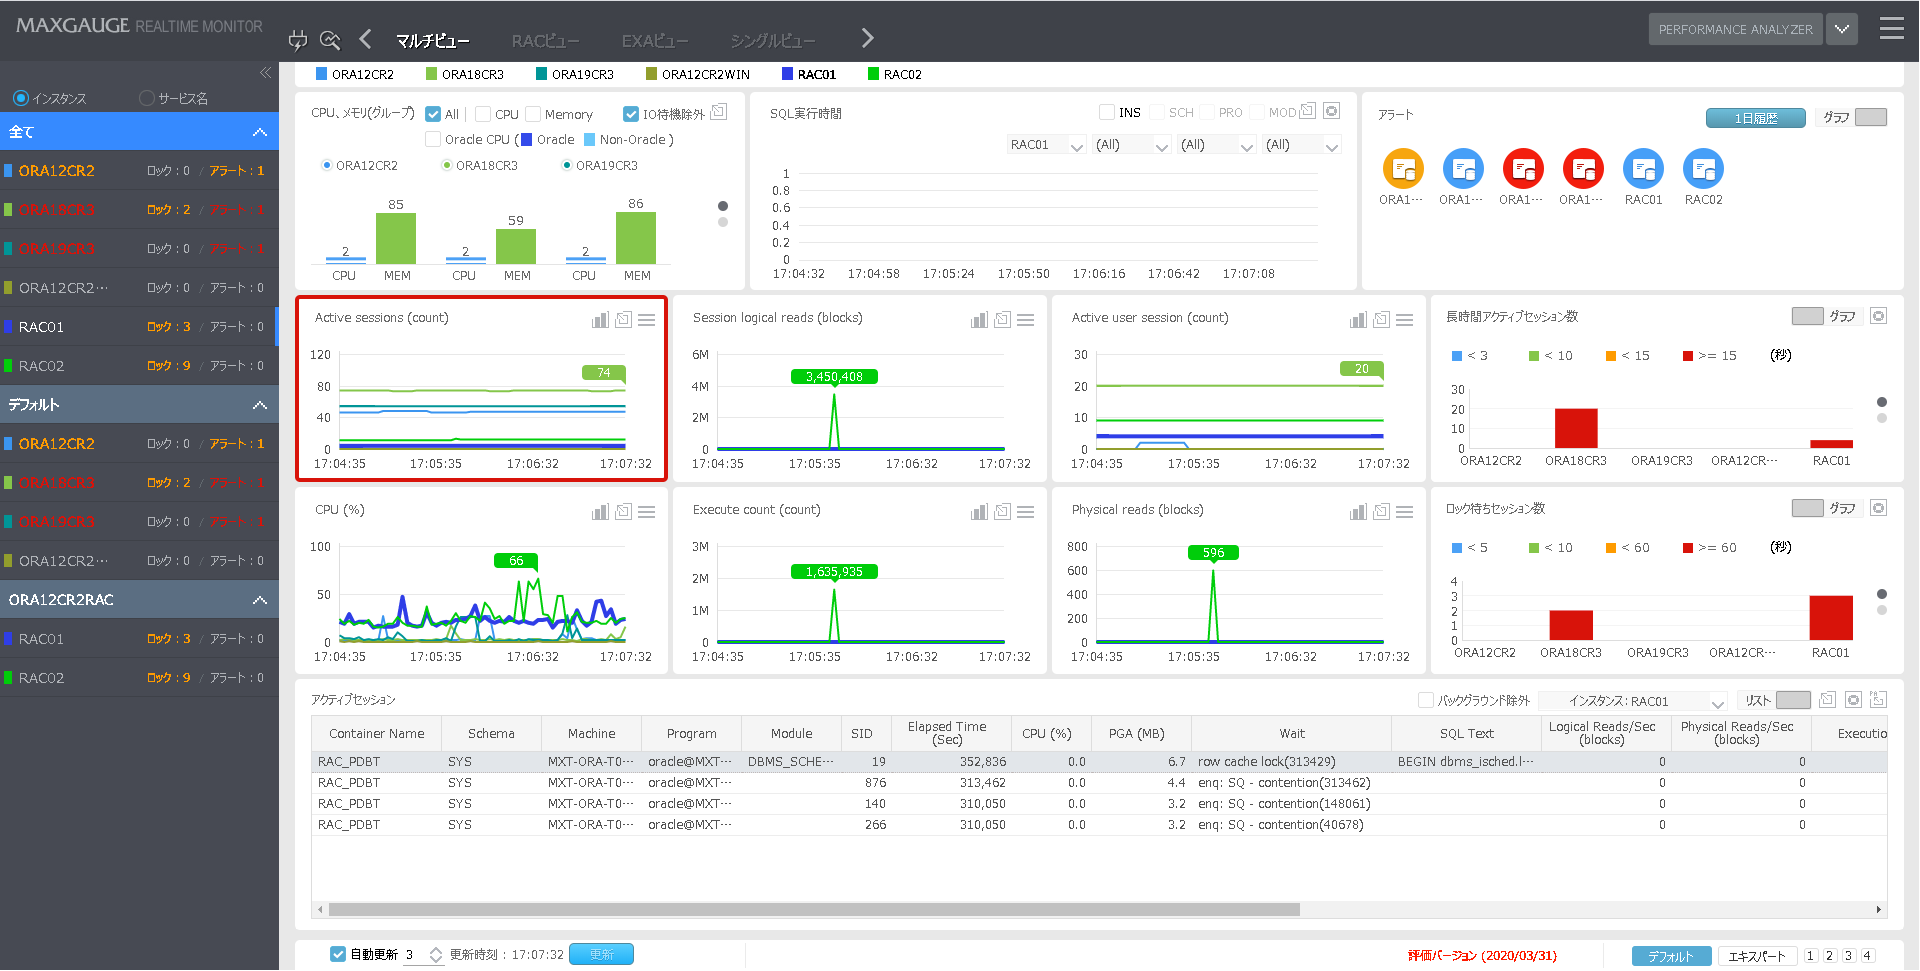This screenshot has width=1920, height=971.
Task: Select the サービス名 radio button
Action: click(x=147, y=98)
